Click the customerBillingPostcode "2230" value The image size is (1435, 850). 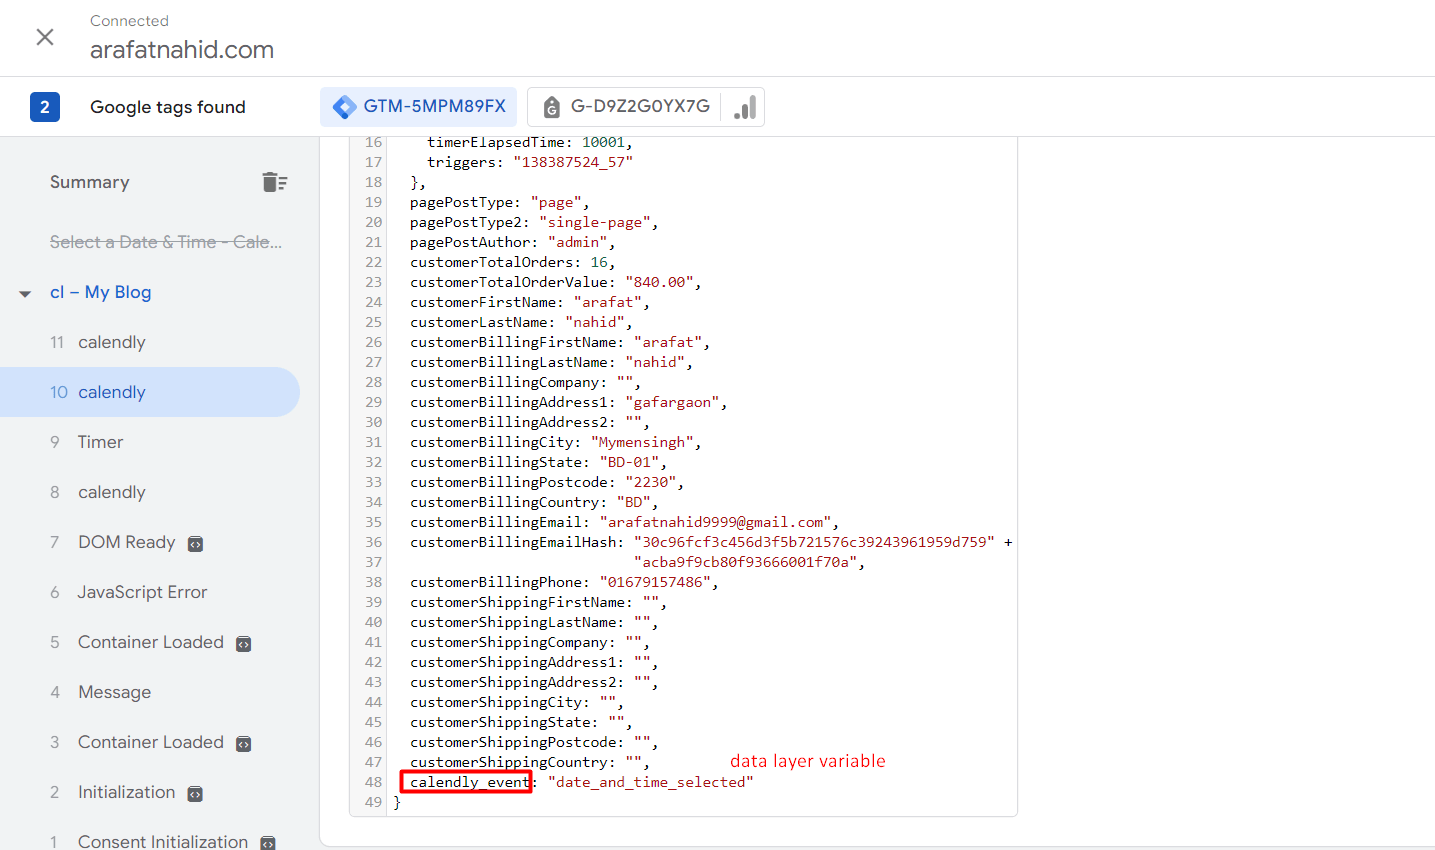pos(651,482)
